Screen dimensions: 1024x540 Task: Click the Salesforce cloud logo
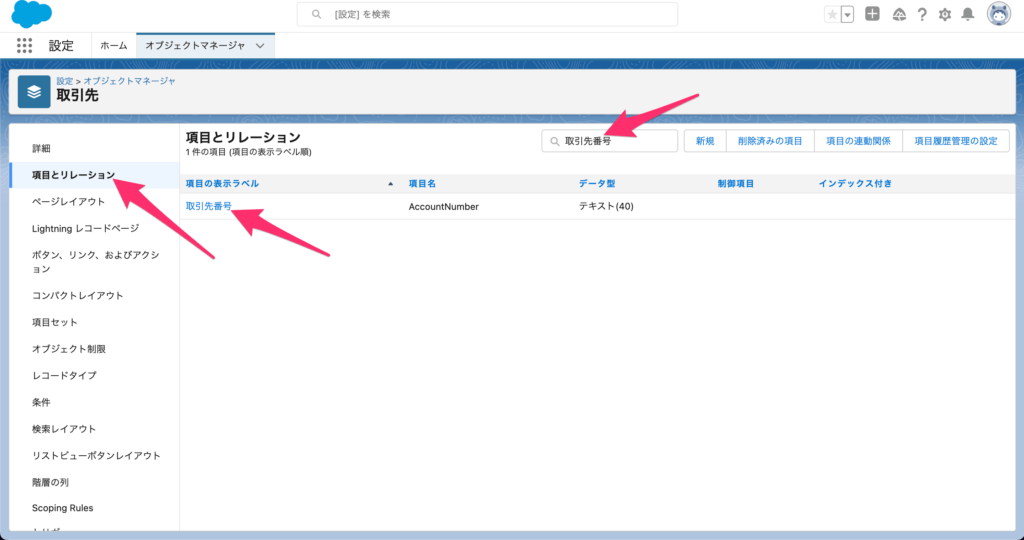click(x=31, y=14)
